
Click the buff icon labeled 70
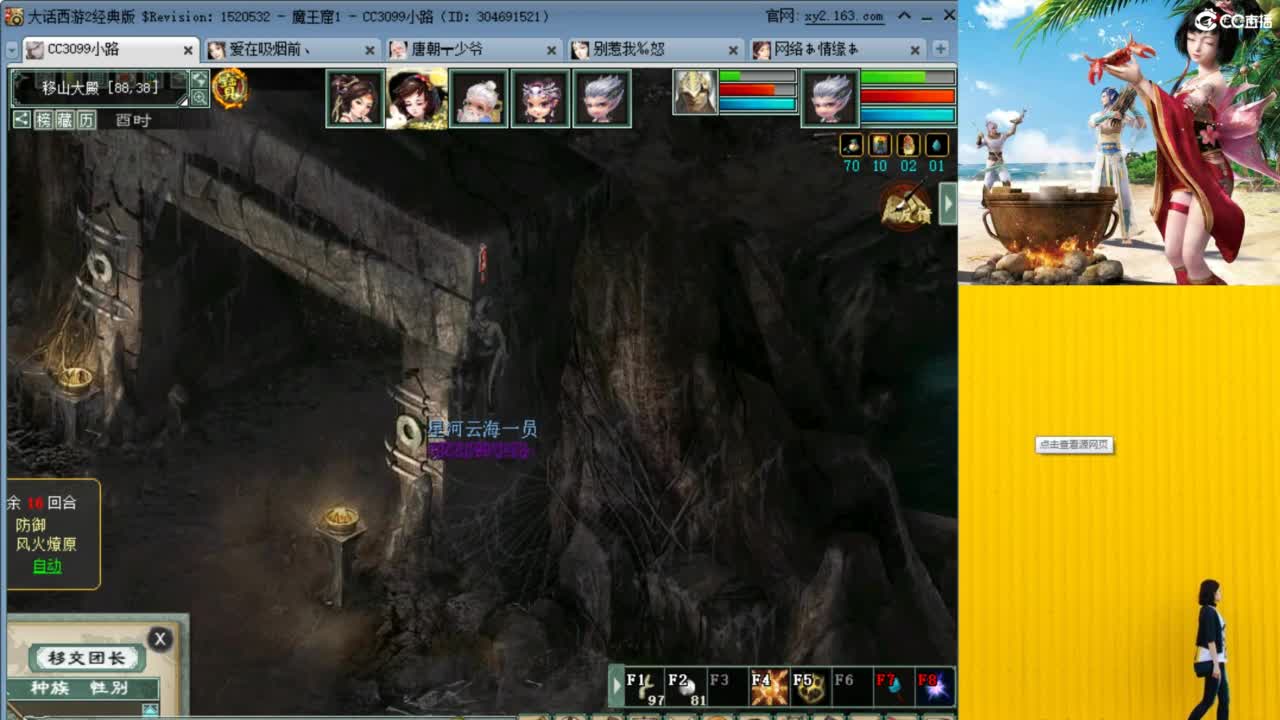[851, 145]
